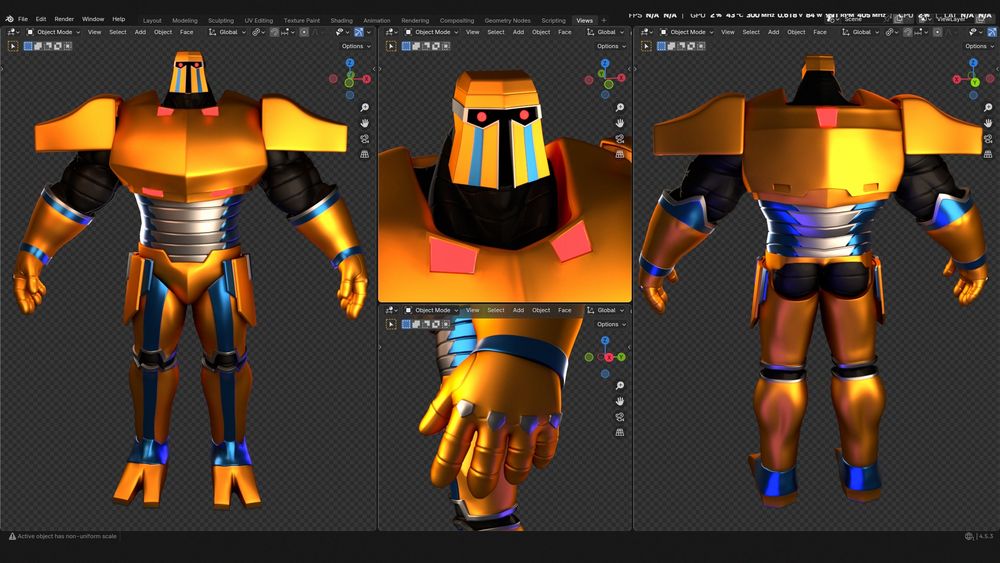Click red X axis on left viewport gizmo

(367, 79)
